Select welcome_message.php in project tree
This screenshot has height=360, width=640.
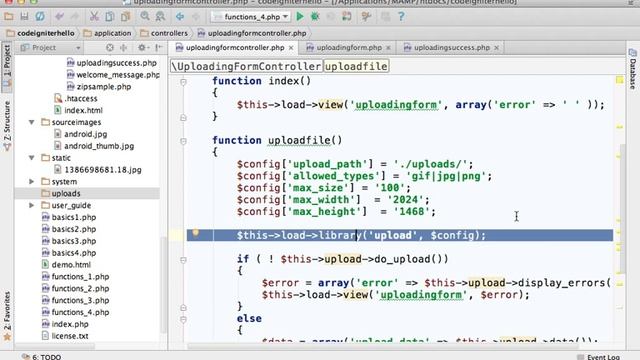118,75
